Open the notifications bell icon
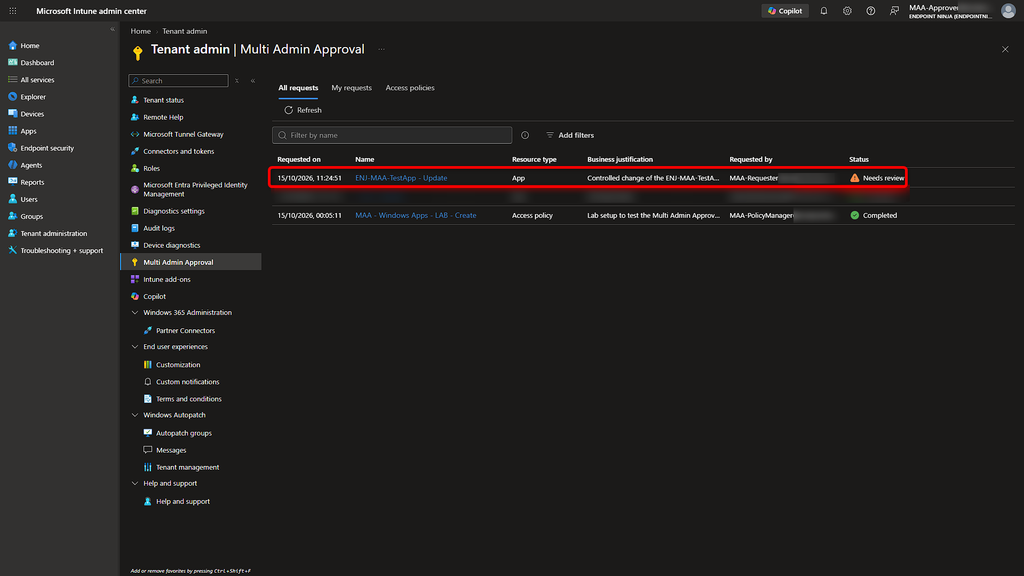 (824, 11)
